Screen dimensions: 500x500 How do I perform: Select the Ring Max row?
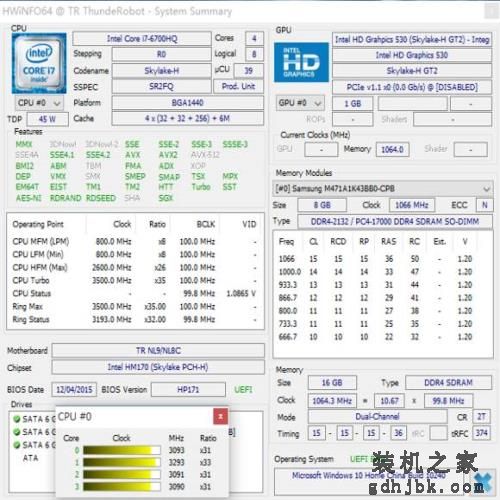(135, 307)
